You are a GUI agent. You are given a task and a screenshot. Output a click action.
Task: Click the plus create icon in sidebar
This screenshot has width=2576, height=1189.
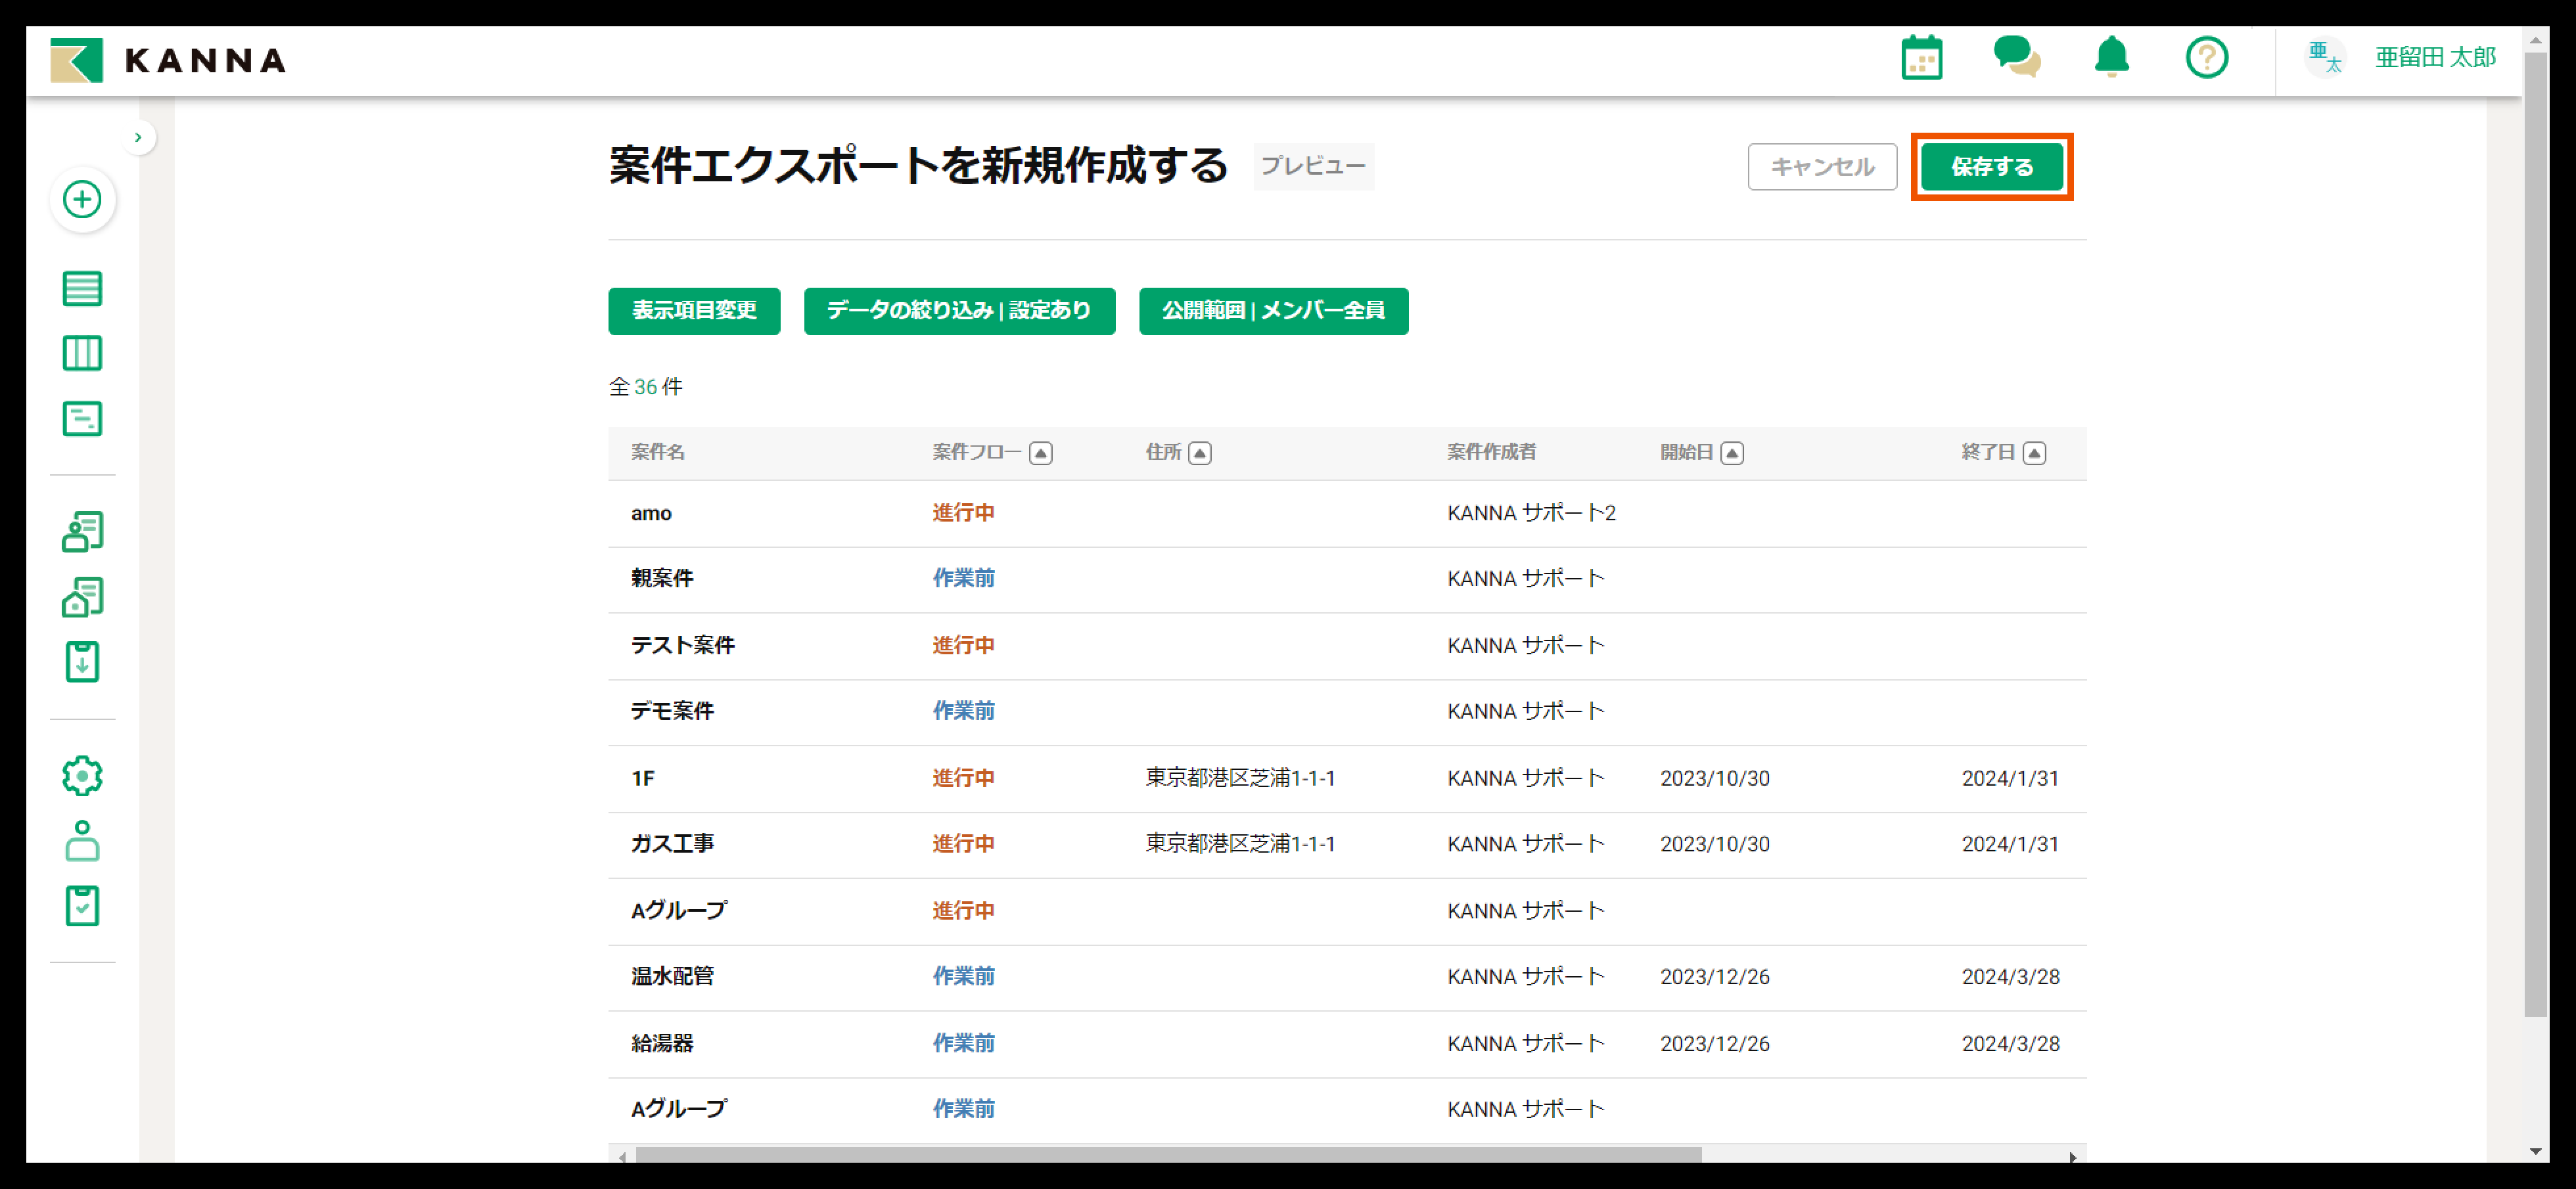[x=82, y=199]
